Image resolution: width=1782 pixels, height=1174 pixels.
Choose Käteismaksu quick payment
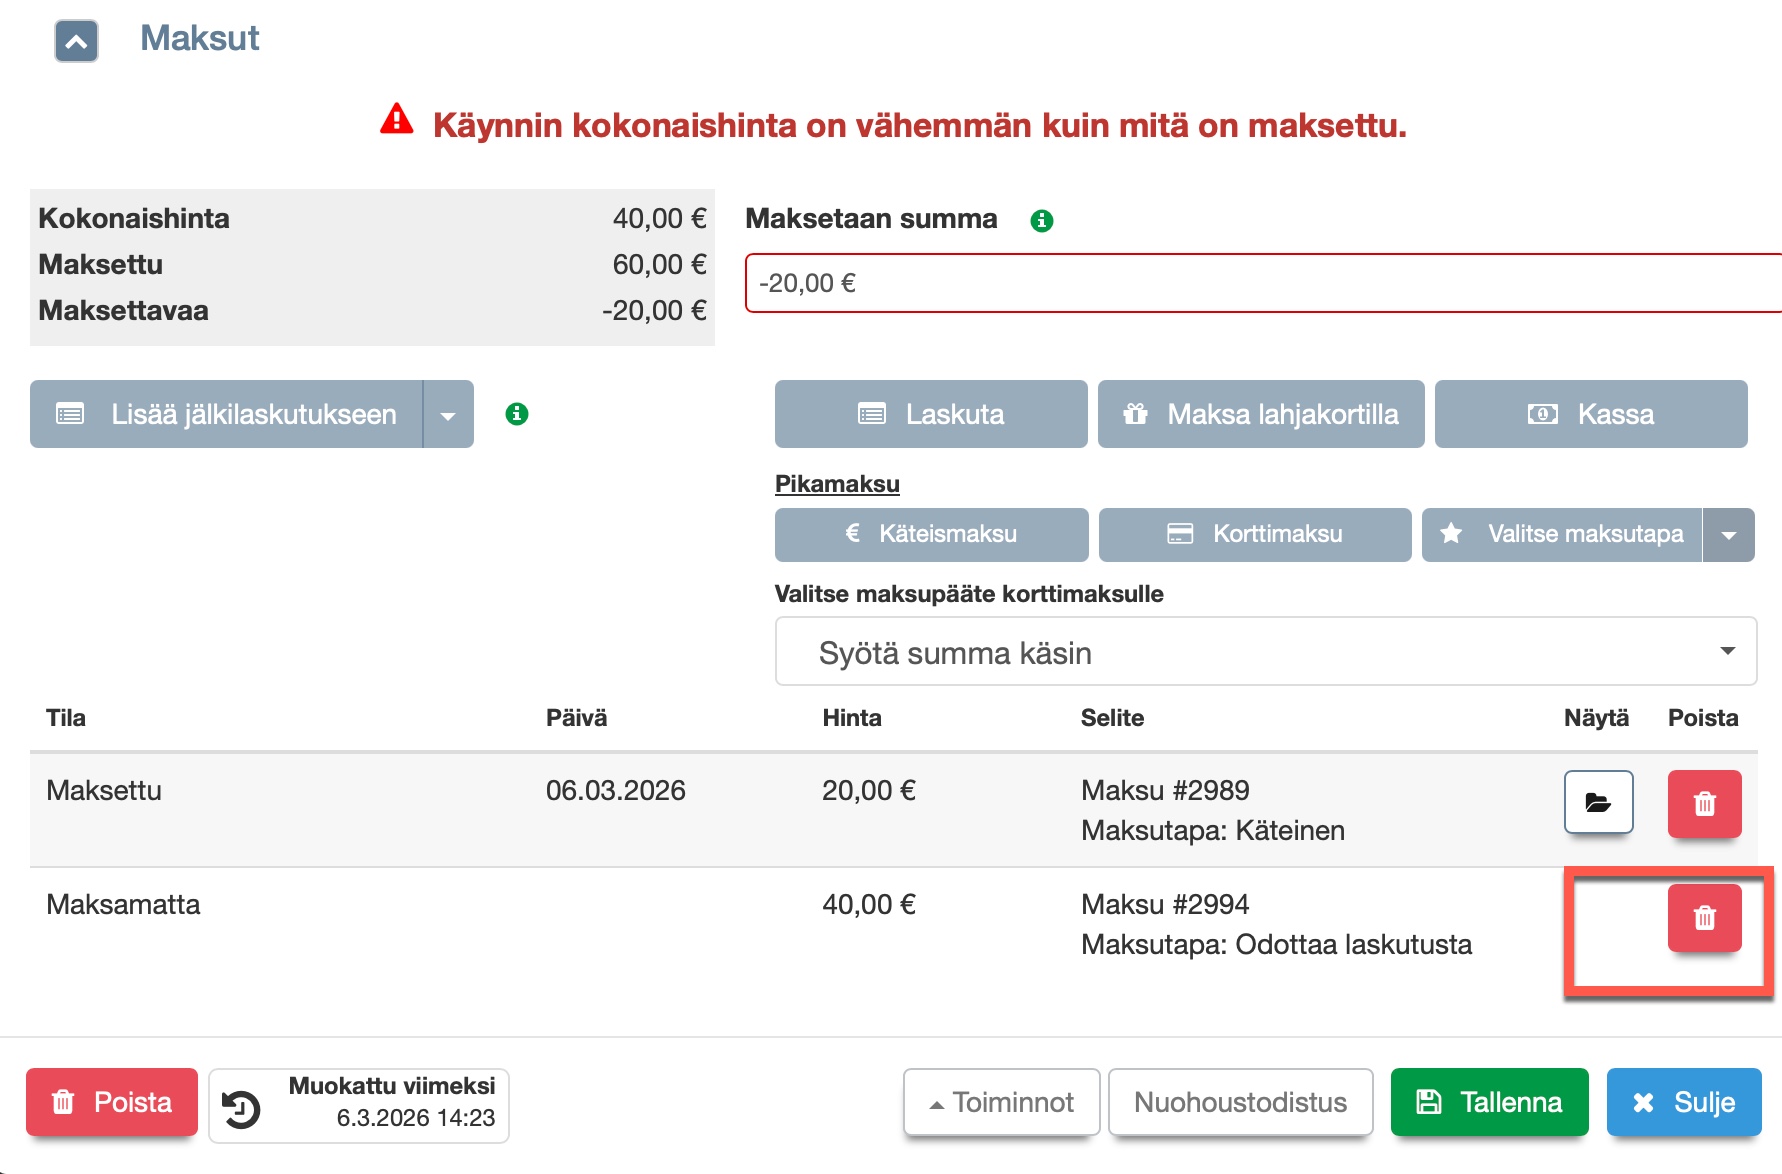coord(930,535)
